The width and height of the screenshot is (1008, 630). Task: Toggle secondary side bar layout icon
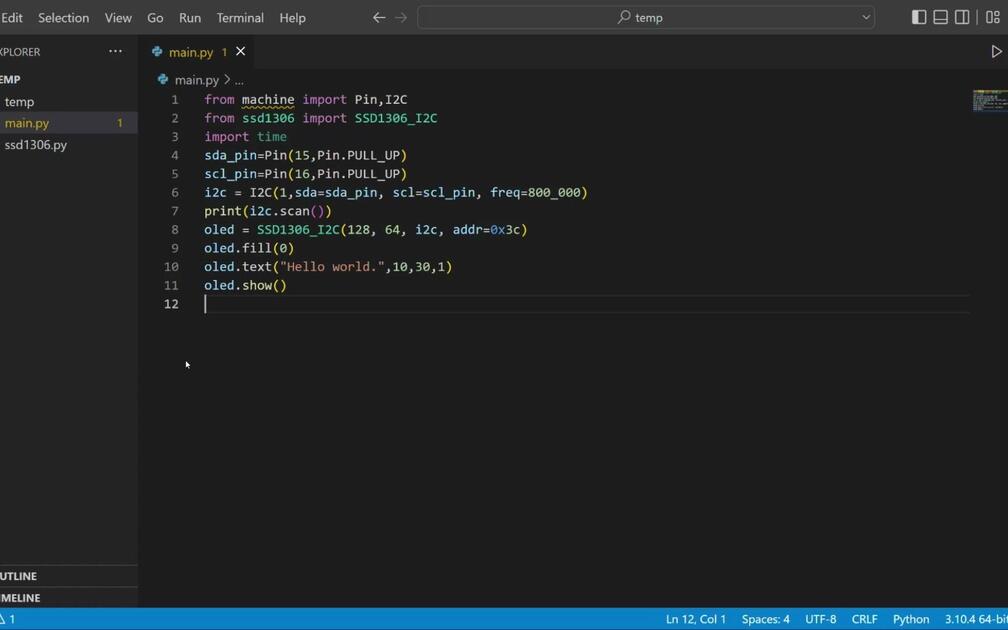point(962,17)
